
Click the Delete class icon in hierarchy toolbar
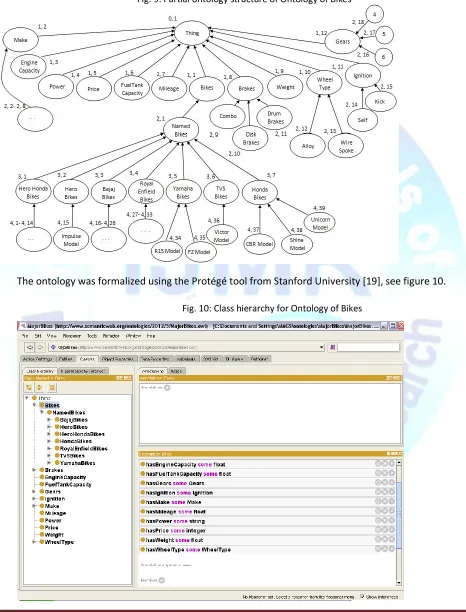click(x=52, y=387)
